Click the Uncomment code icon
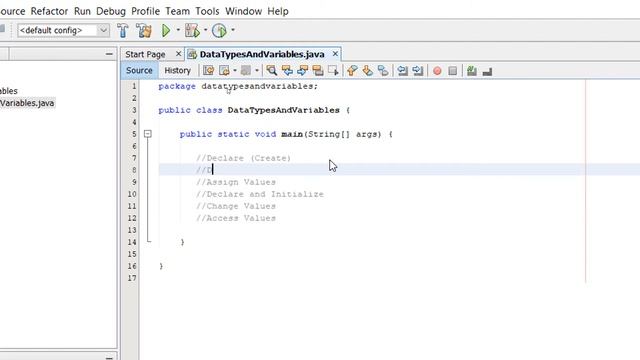The width and height of the screenshot is (640, 360). [487, 72]
